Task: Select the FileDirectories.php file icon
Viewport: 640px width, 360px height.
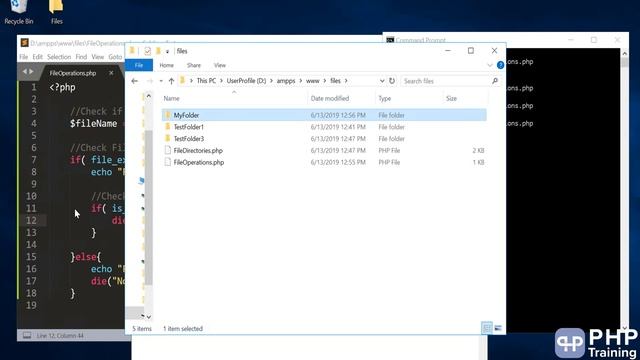Action: point(168,151)
